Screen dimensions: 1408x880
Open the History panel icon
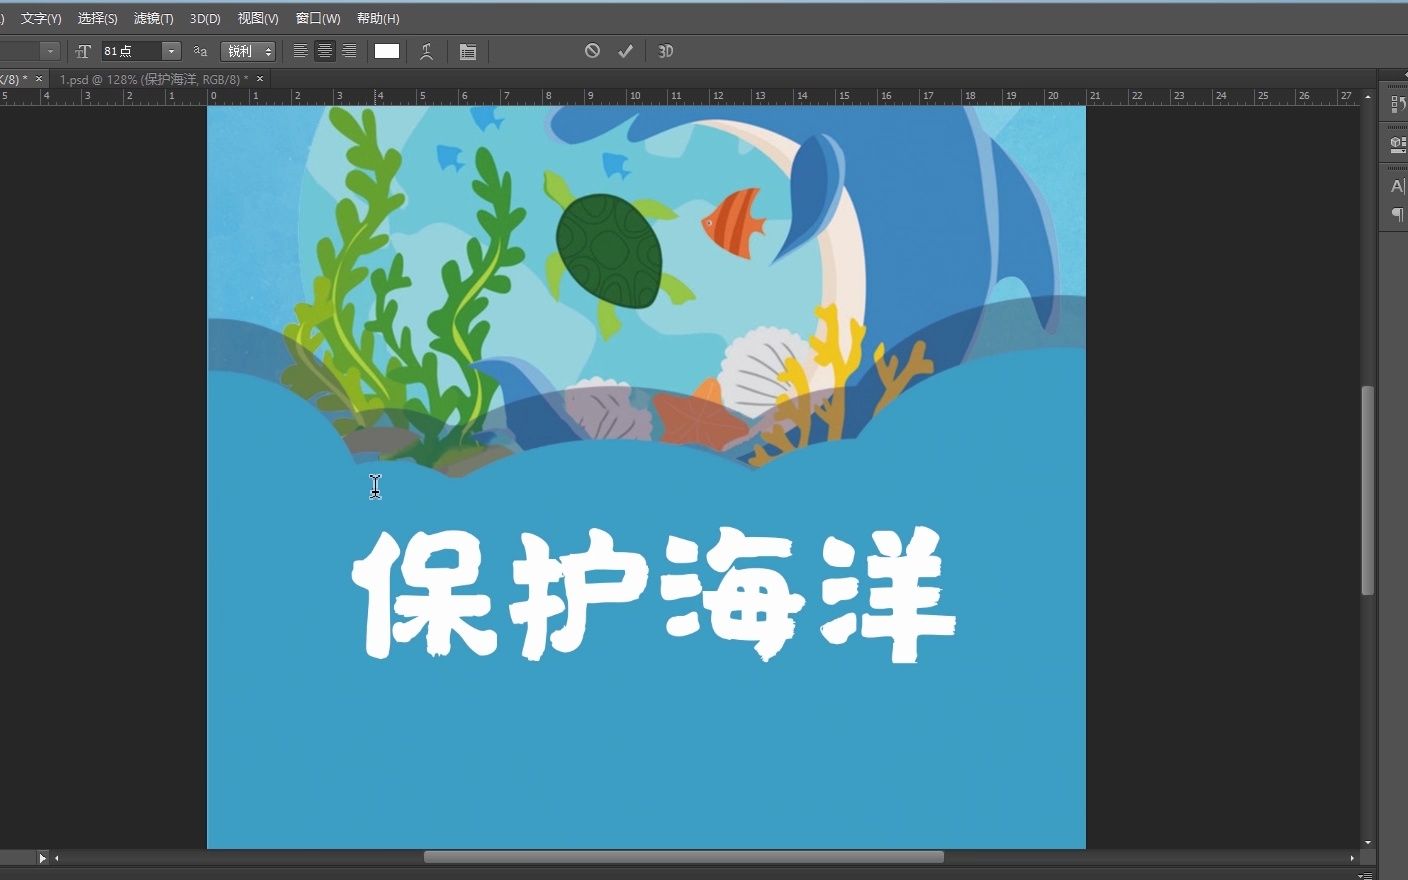[x=1397, y=105]
